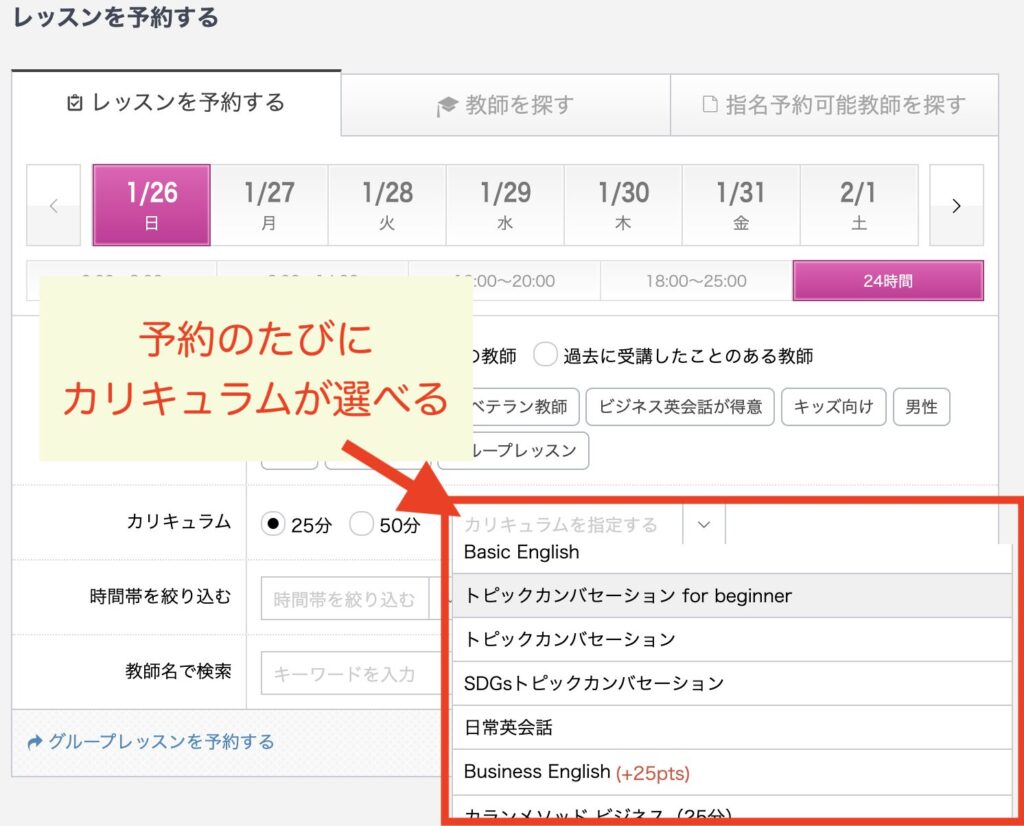1024x826 pixels.
Task: Click the 教師名で検索 keyword input field
Action: [350, 674]
